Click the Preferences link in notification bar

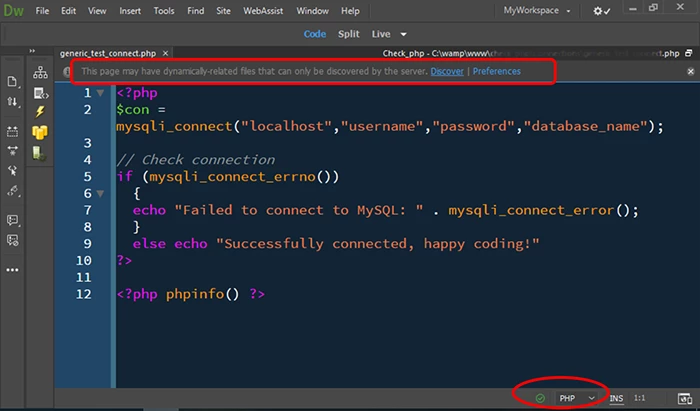(x=496, y=71)
